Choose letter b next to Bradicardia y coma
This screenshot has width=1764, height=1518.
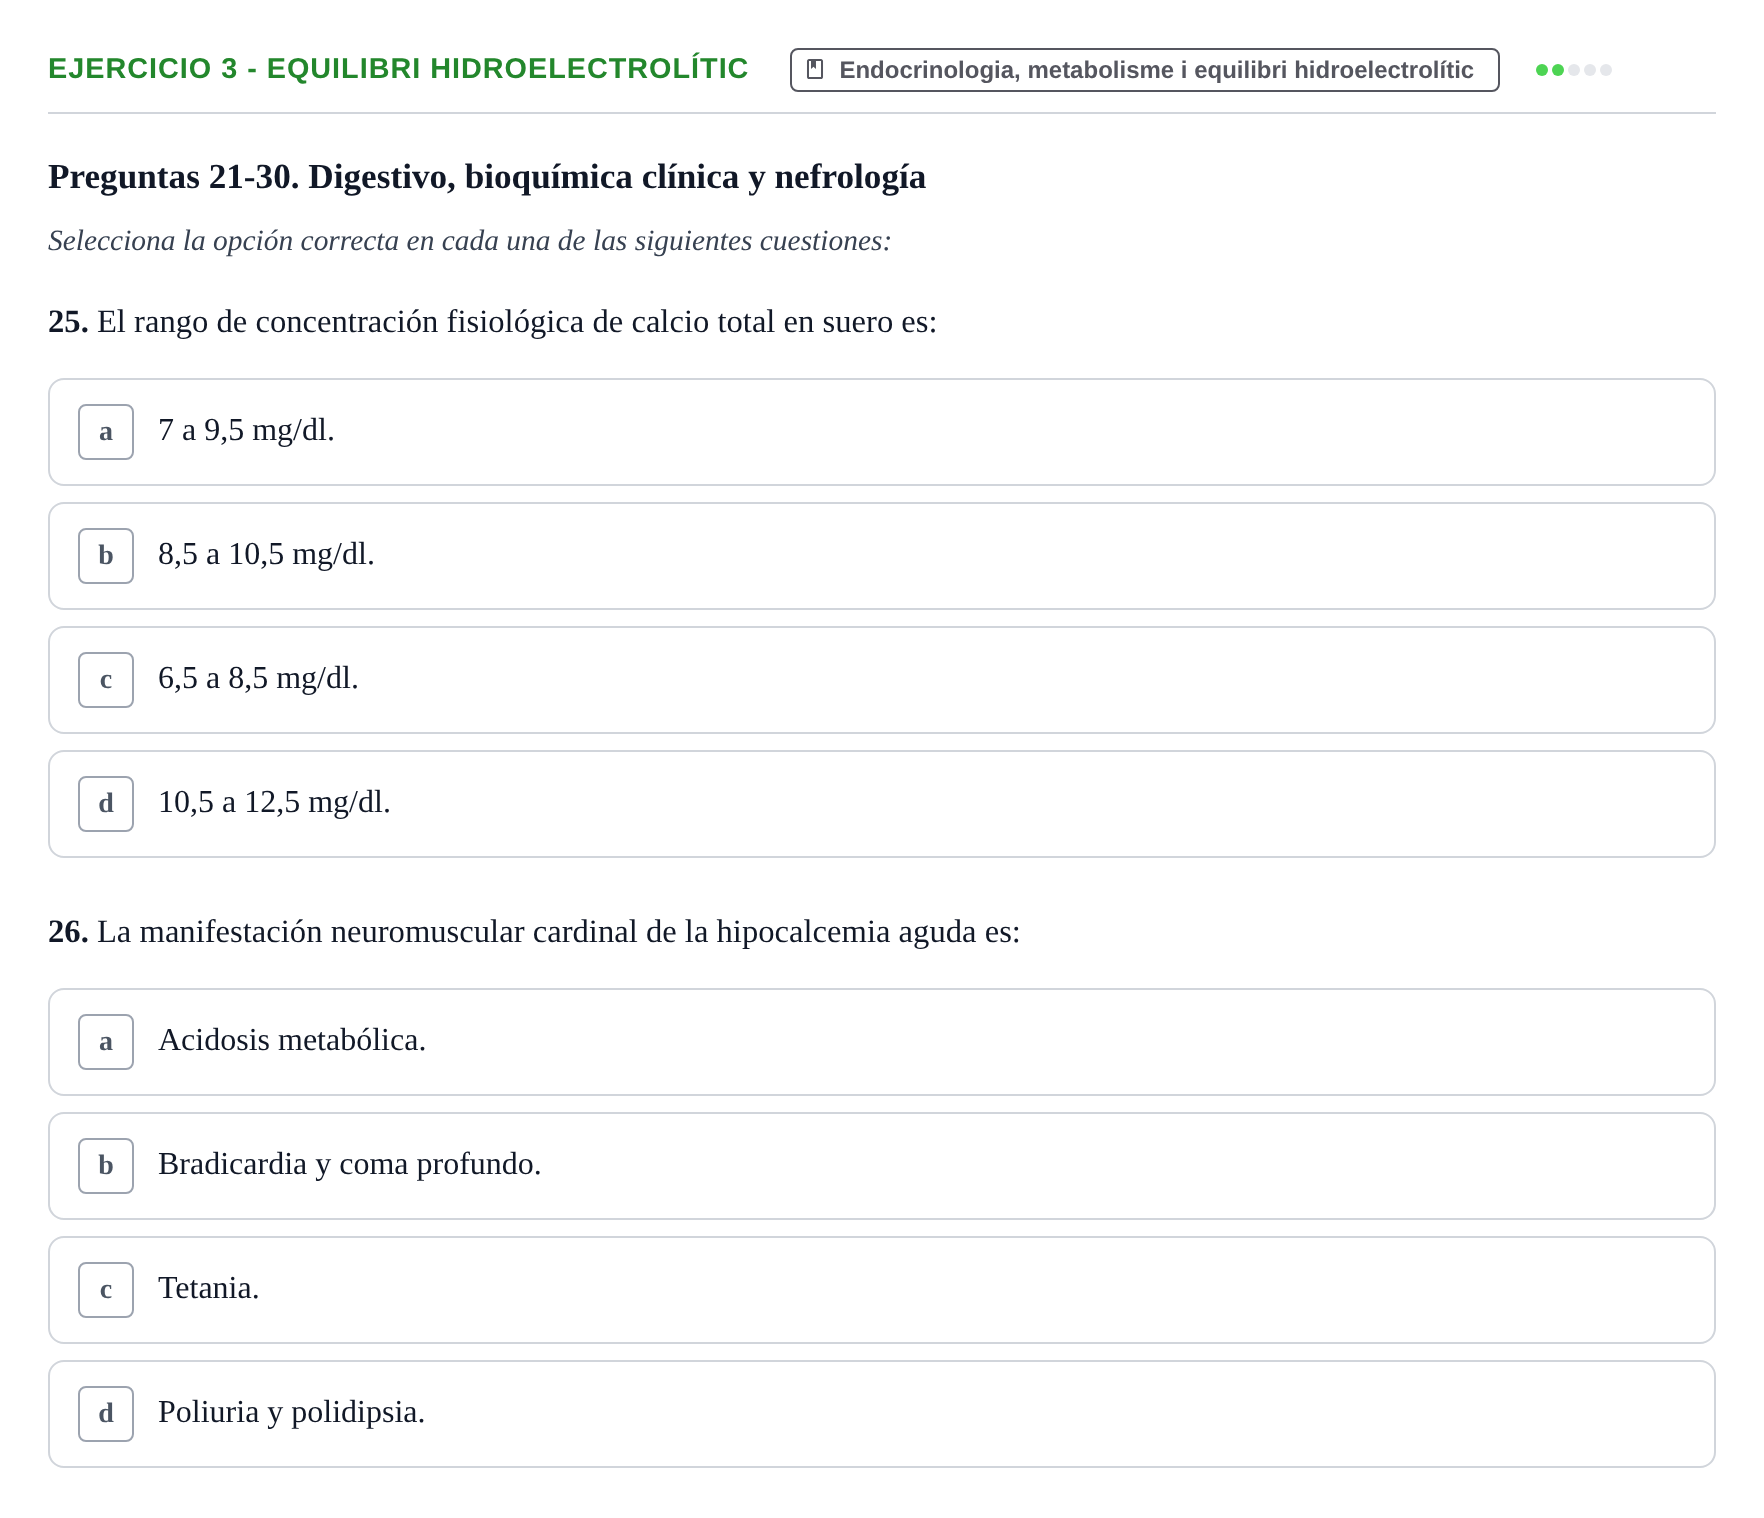click(106, 1166)
